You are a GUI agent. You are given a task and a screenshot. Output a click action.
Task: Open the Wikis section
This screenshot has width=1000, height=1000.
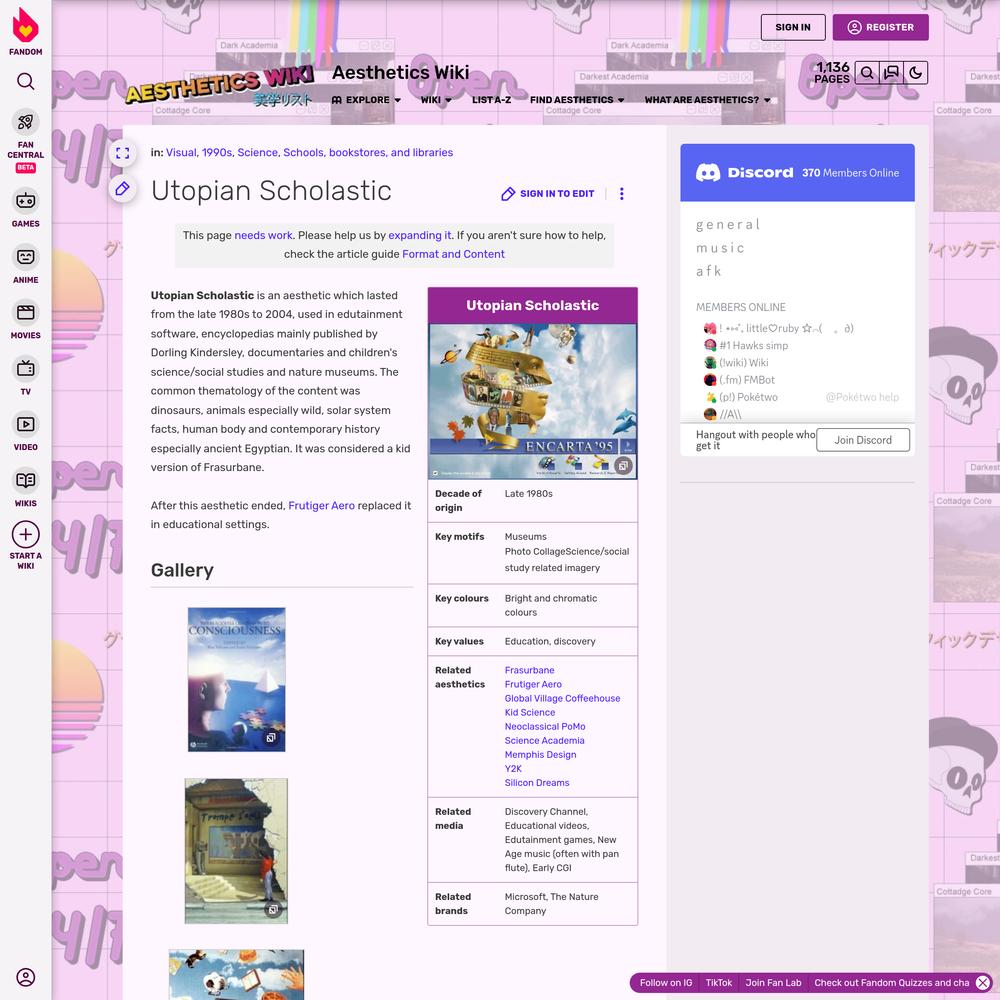tap(26, 487)
